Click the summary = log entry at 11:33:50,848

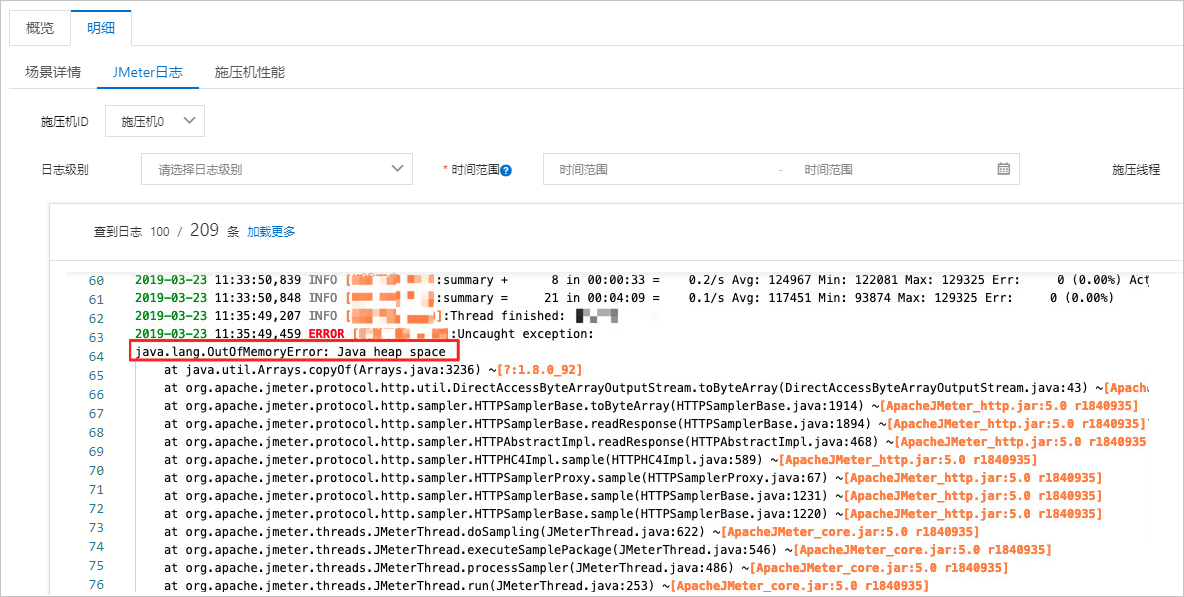[x=624, y=298]
